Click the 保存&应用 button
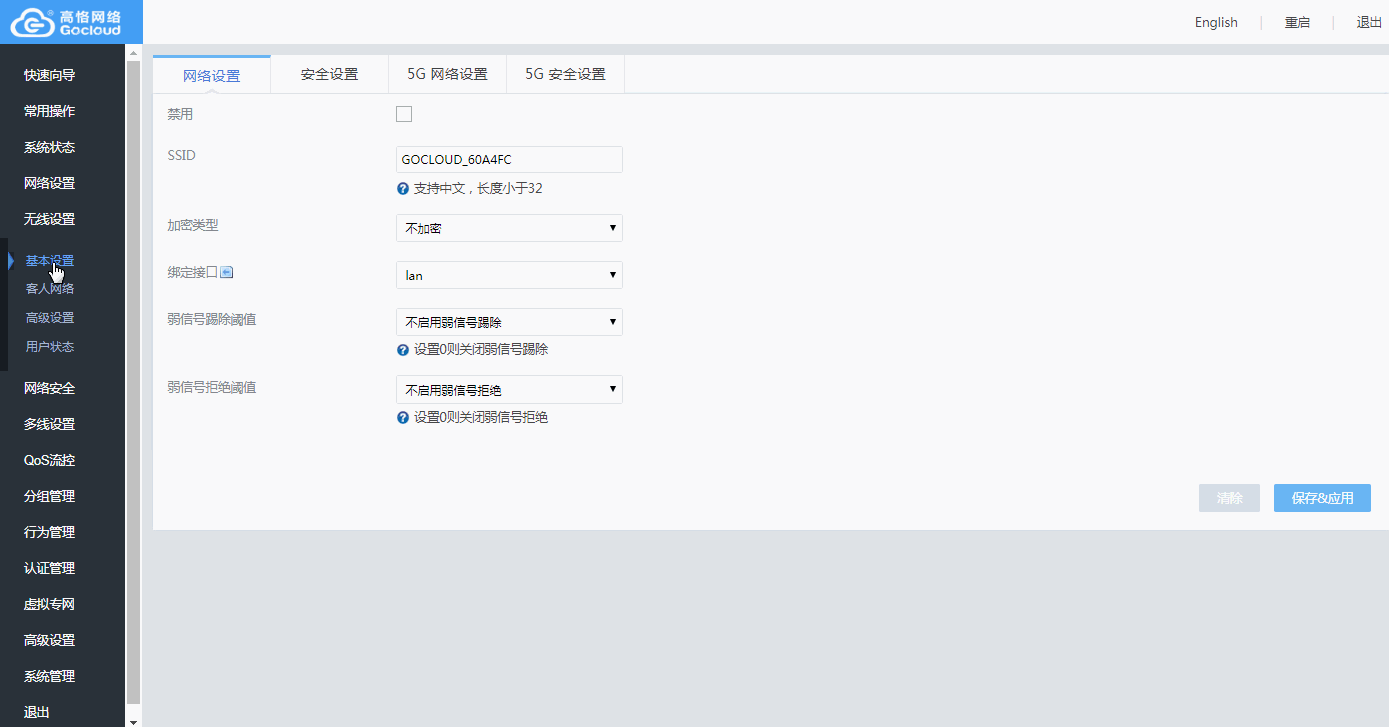The height and width of the screenshot is (727, 1389). pos(1322,498)
